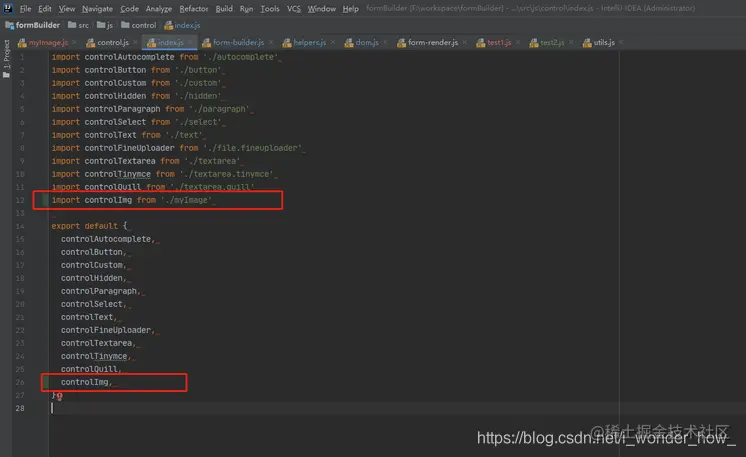Select control folder breadcrumb
This screenshot has height=457, width=746.
click(x=138, y=25)
